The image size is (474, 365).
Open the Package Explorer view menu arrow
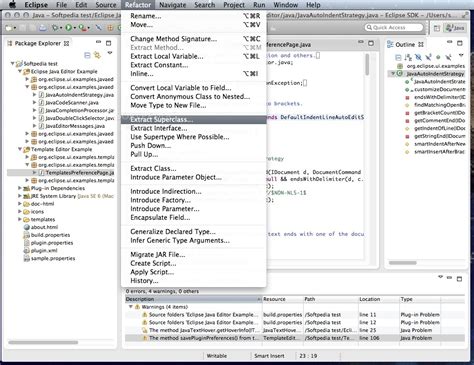pyautogui.click(x=110, y=53)
